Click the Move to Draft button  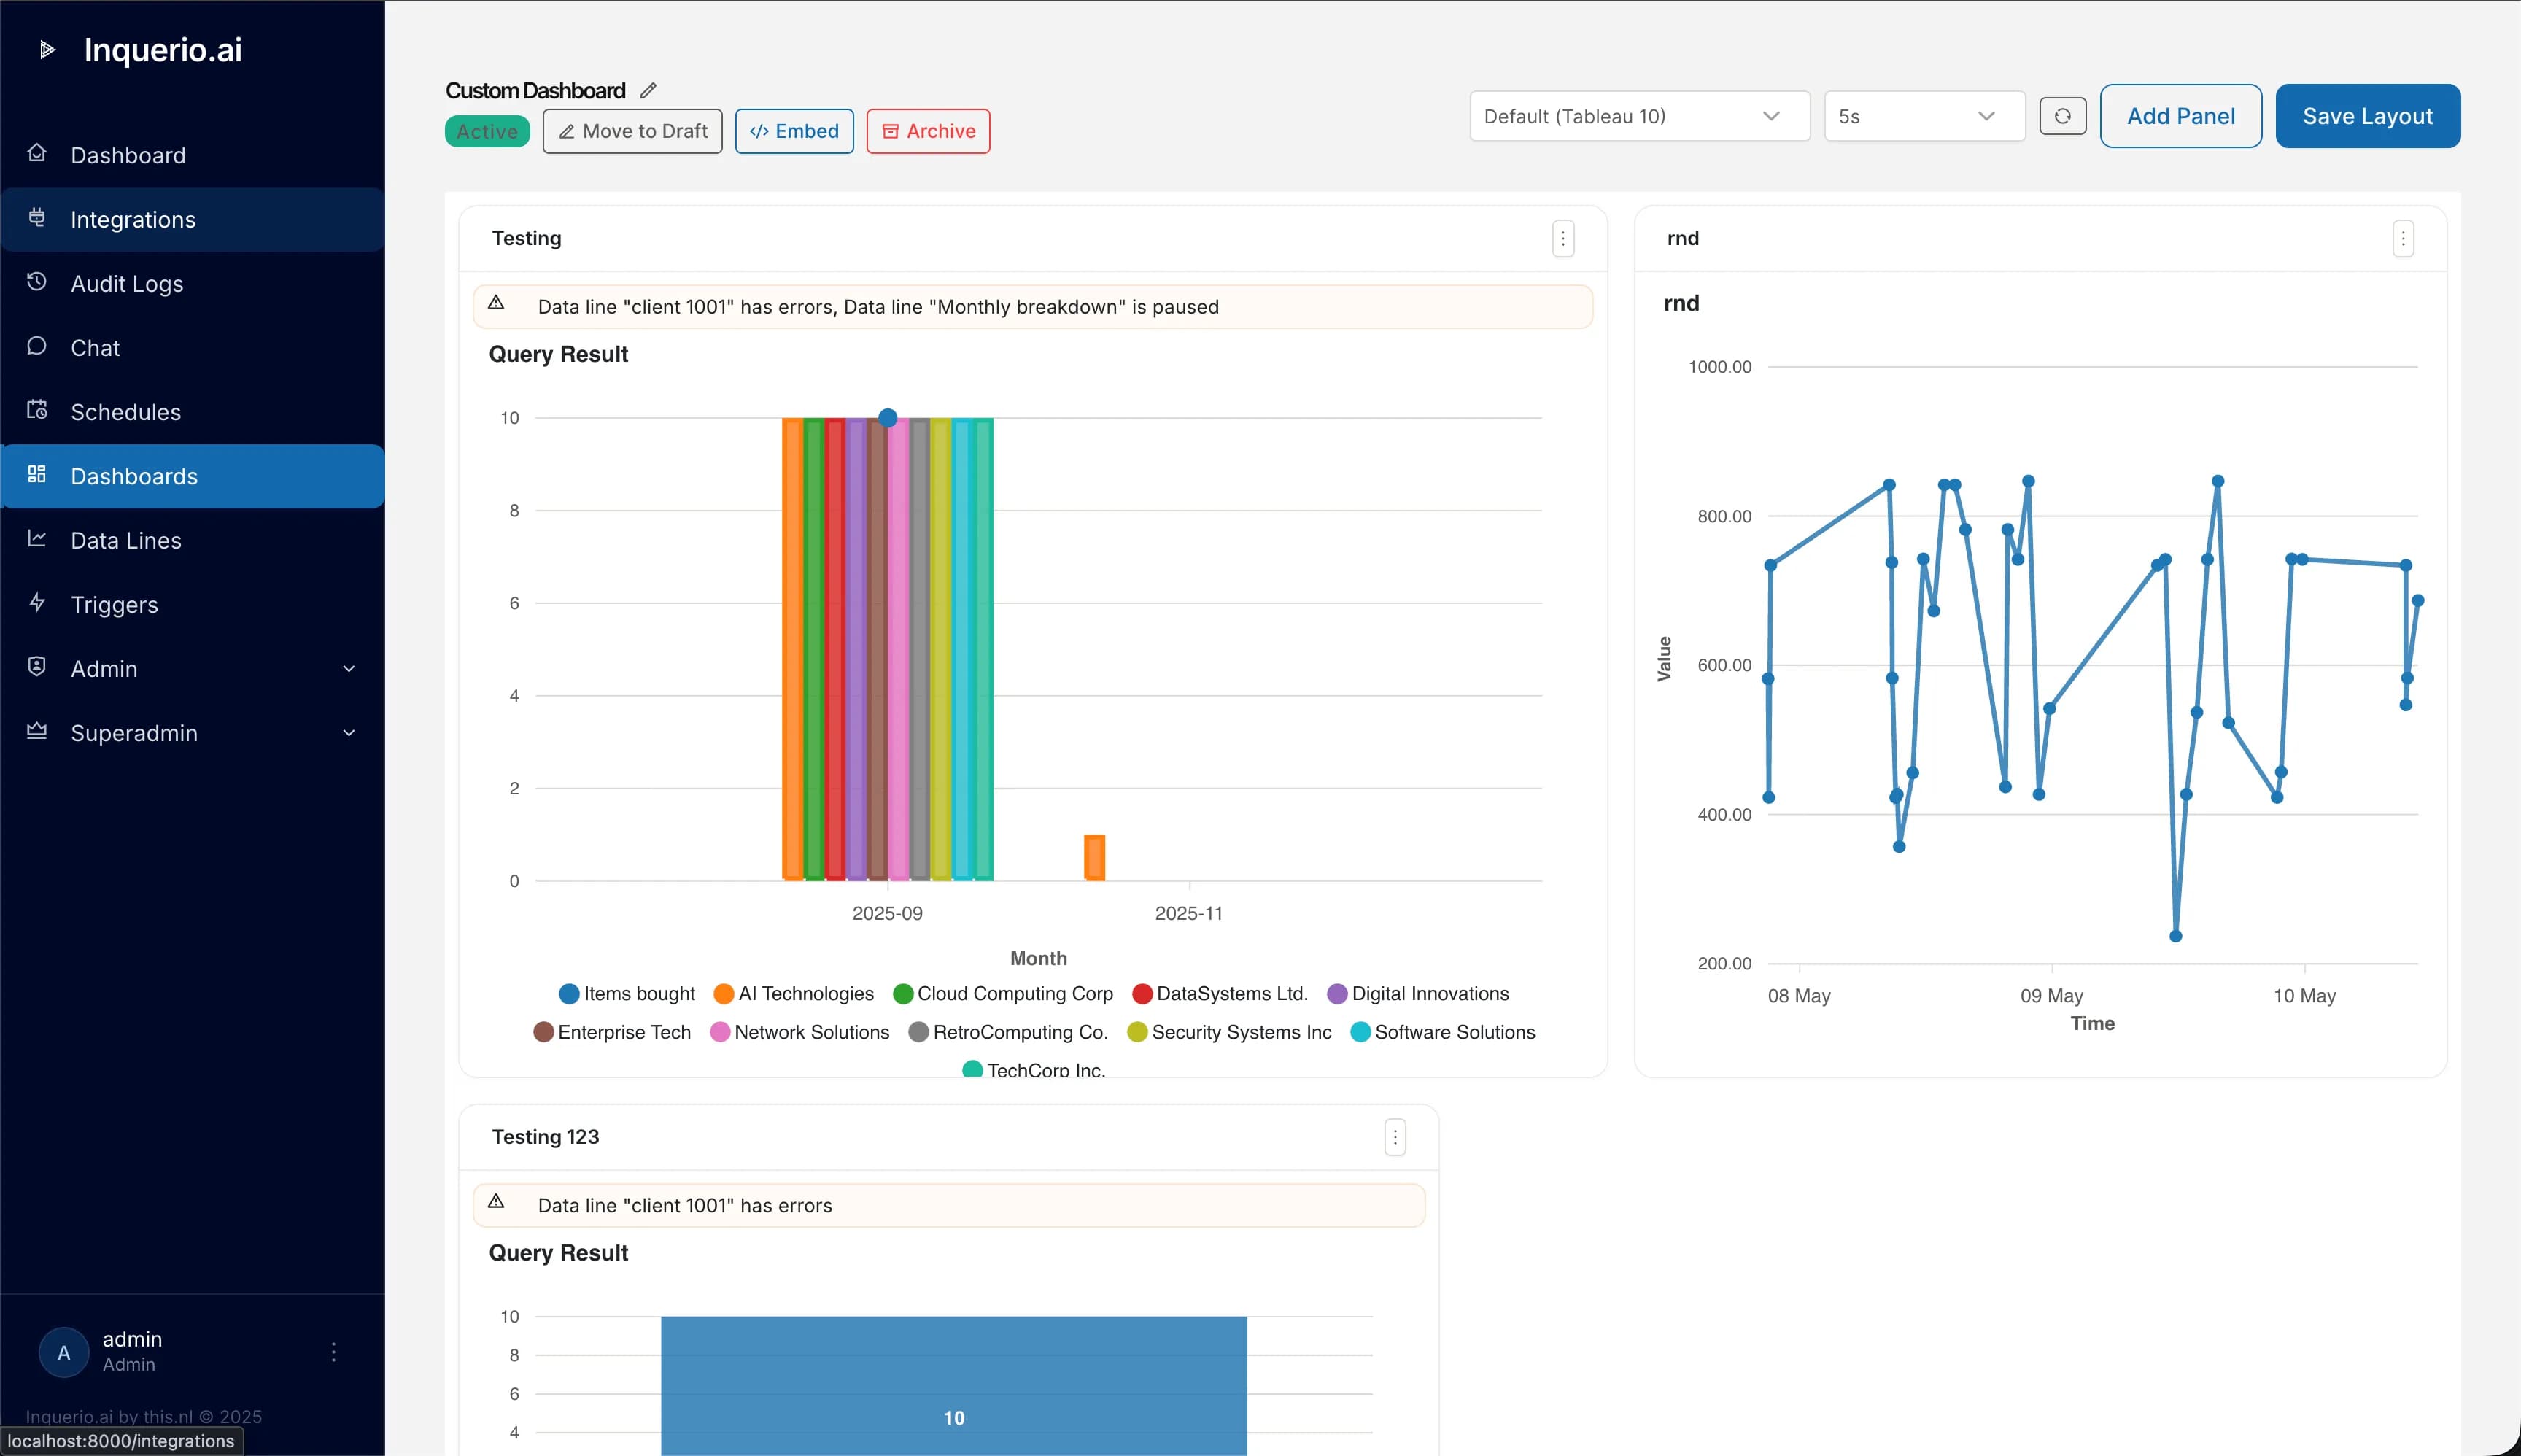(x=632, y=131)
